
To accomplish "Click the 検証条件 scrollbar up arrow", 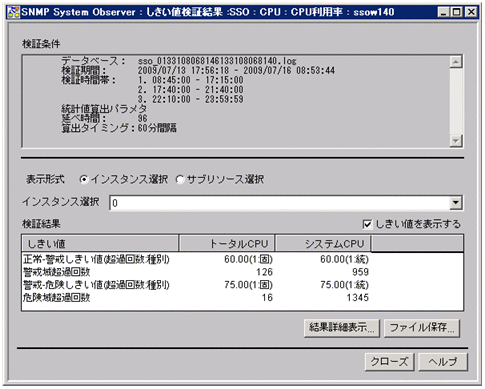I will click(456, 62).
